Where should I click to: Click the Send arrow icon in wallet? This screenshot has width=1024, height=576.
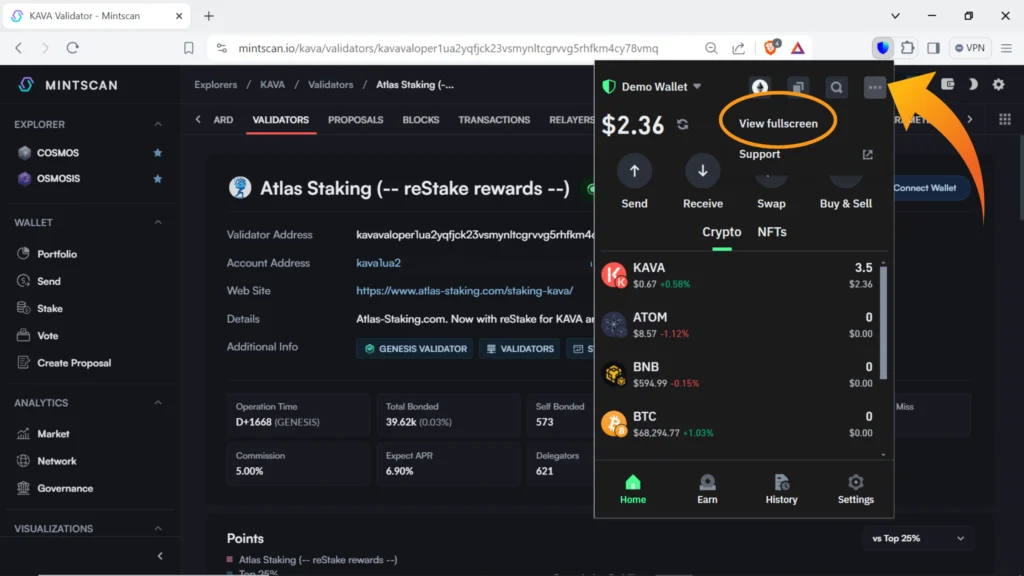[x=634, y=171]
